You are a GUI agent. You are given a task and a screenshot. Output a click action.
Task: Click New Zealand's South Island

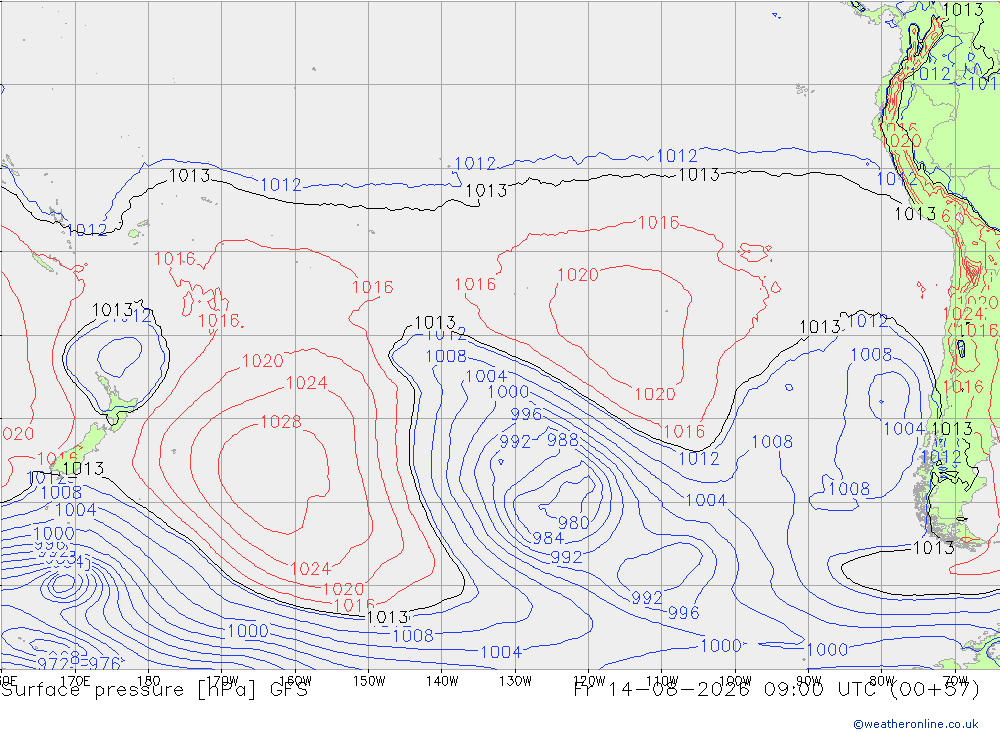click(78, 448)
